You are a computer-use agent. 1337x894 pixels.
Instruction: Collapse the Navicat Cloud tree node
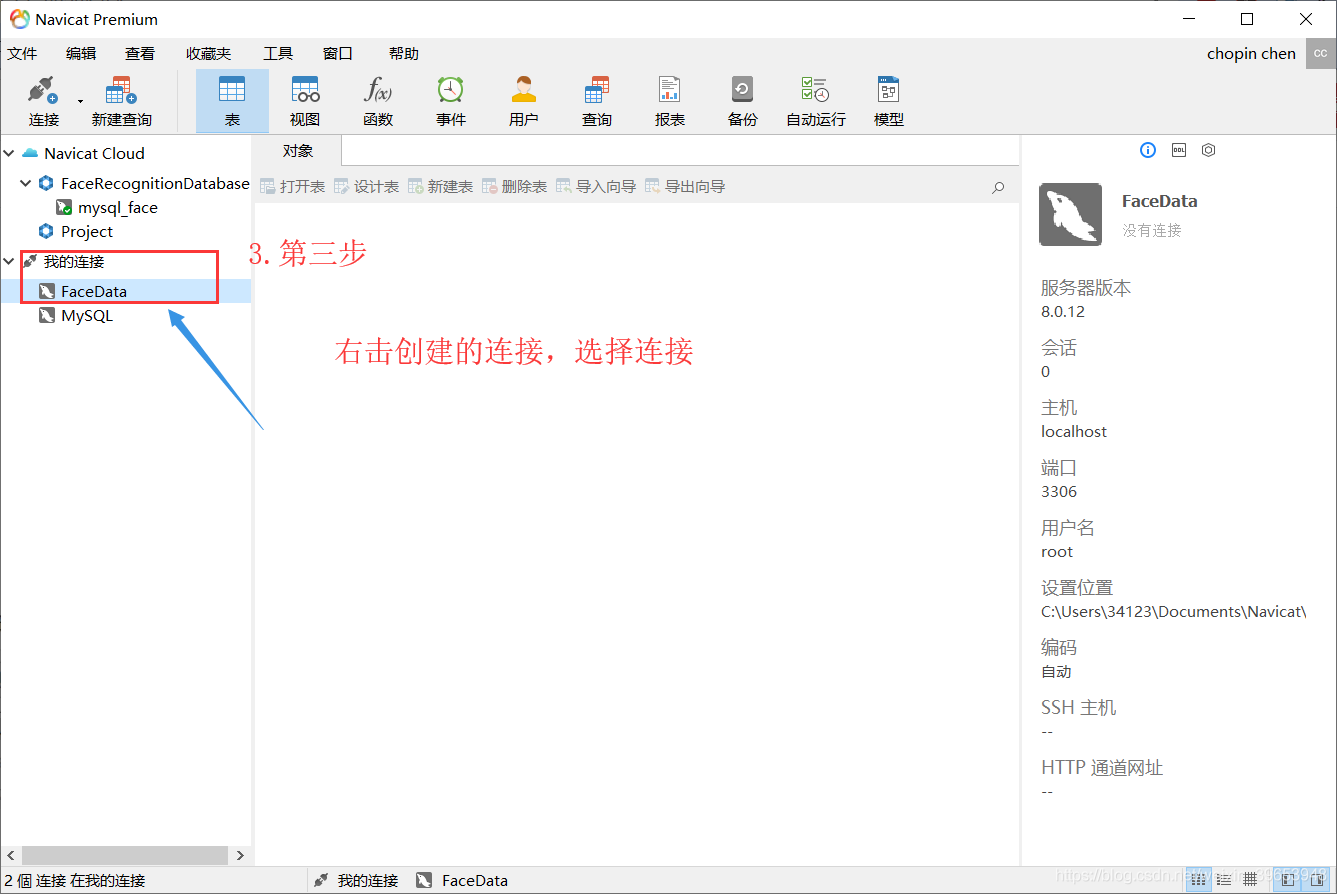(x=9, y=154)
